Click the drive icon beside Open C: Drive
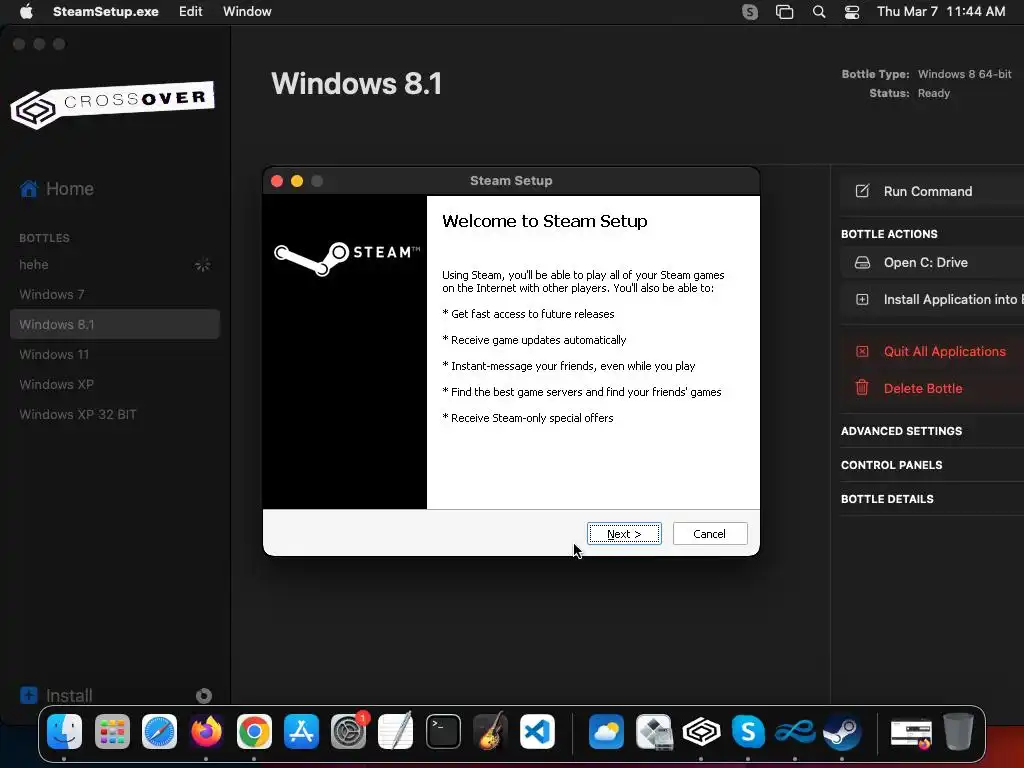This screenshot has width=1024, height=768. pos(862,263)
